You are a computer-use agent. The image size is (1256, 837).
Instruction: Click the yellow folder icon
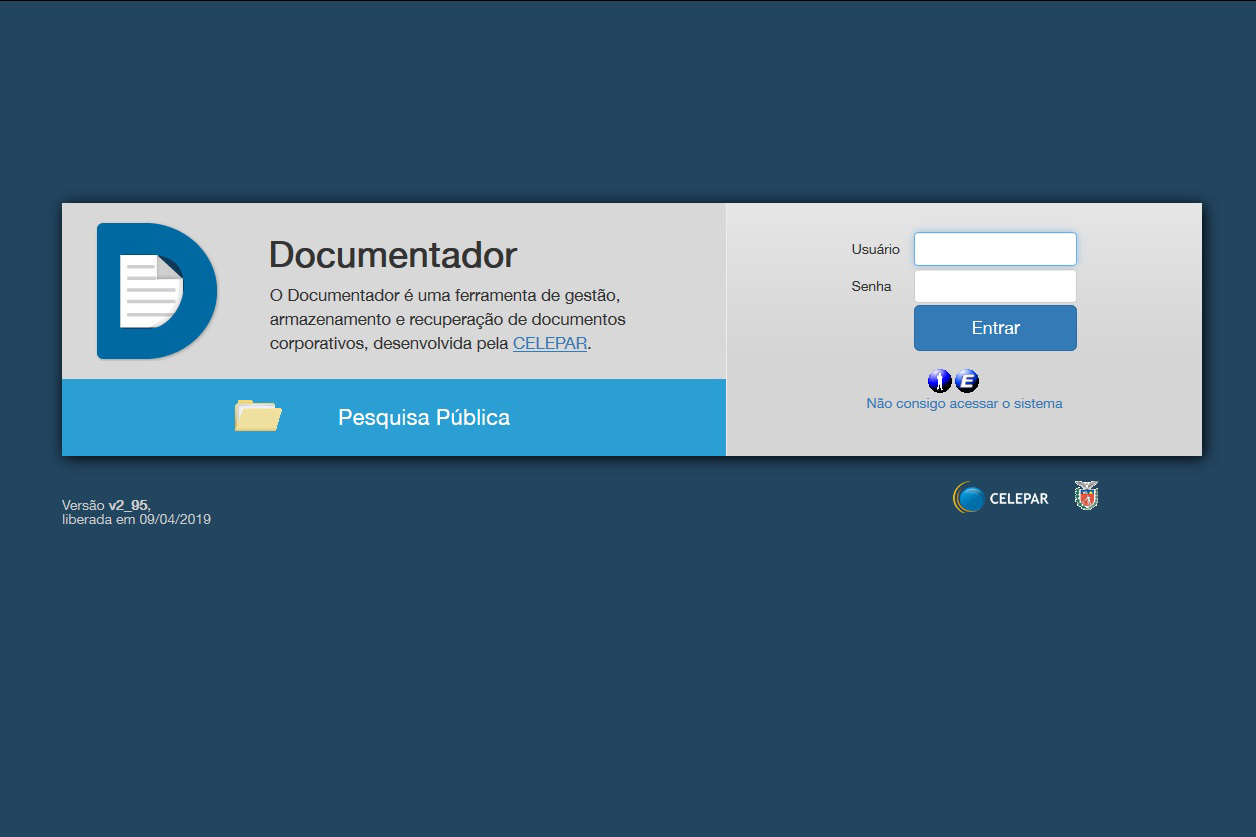[x=257, y=416]
